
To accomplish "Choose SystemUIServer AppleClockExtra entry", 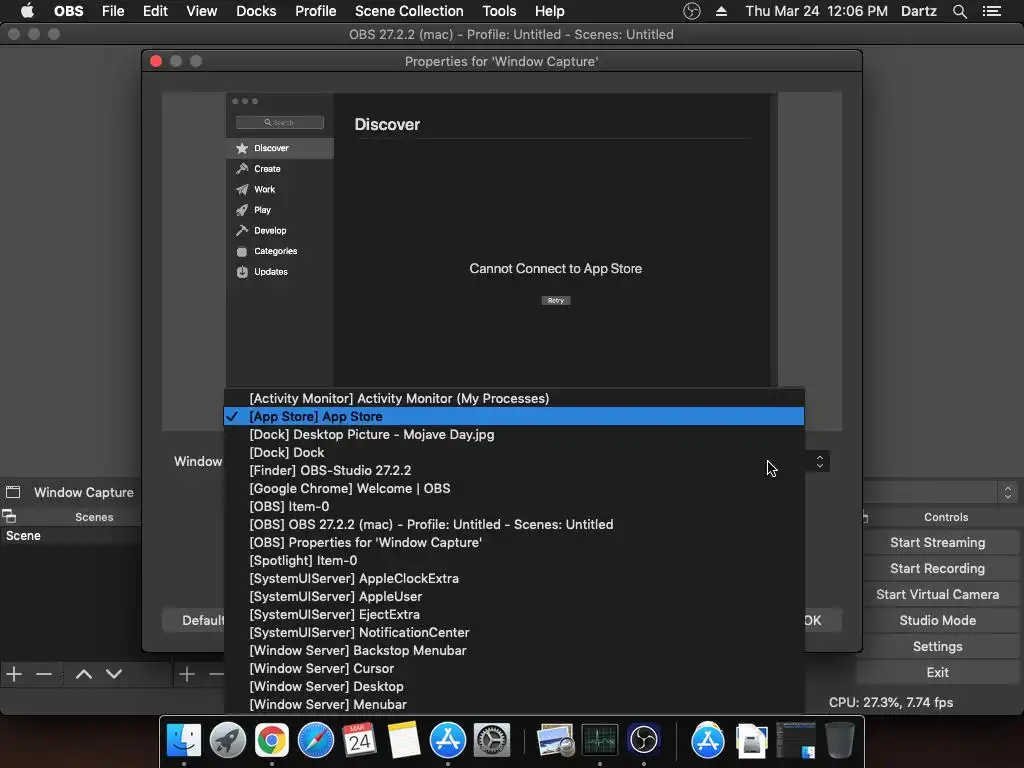I will pos(514,579).
